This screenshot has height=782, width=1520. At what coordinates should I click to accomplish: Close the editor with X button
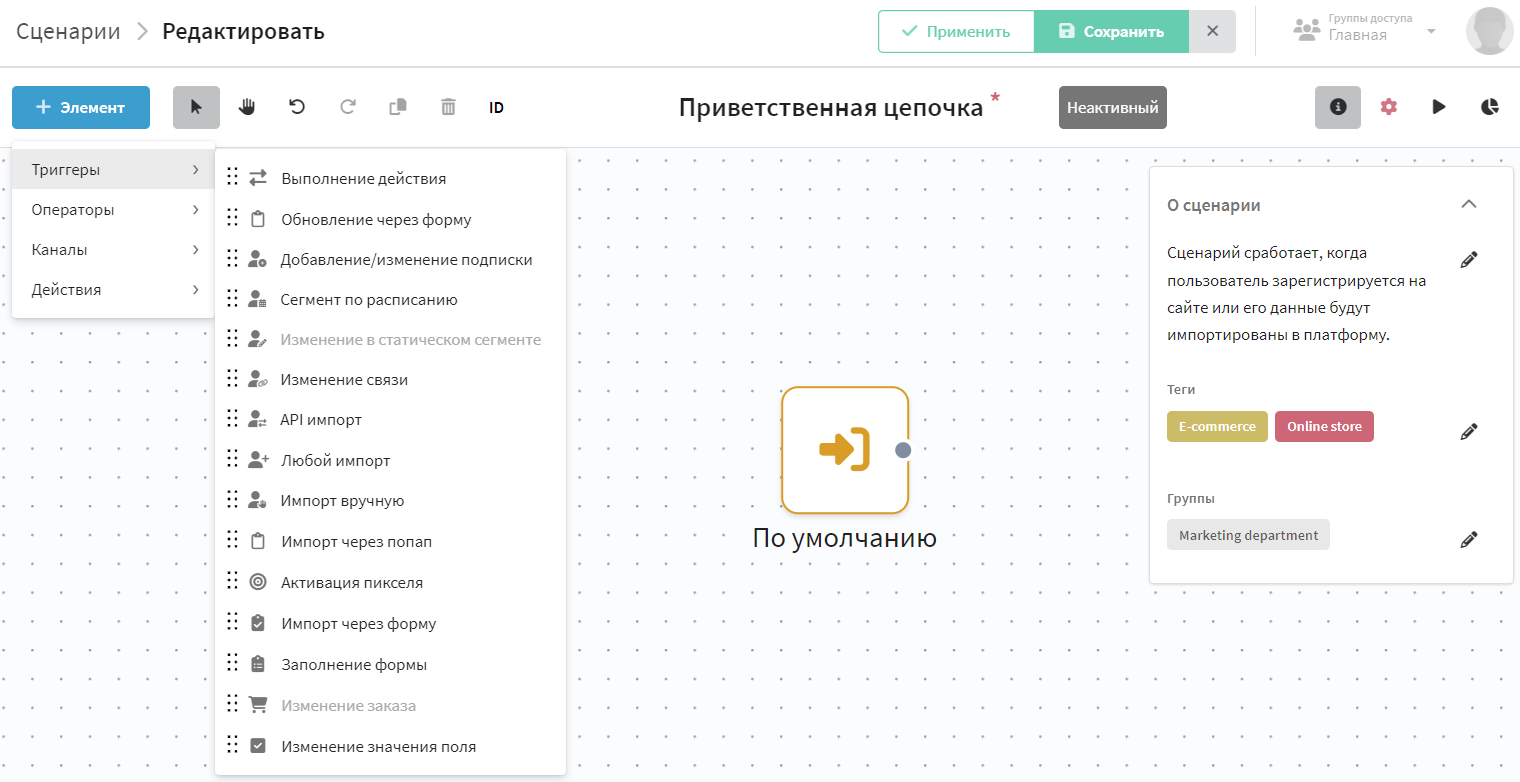[1212, 31]
